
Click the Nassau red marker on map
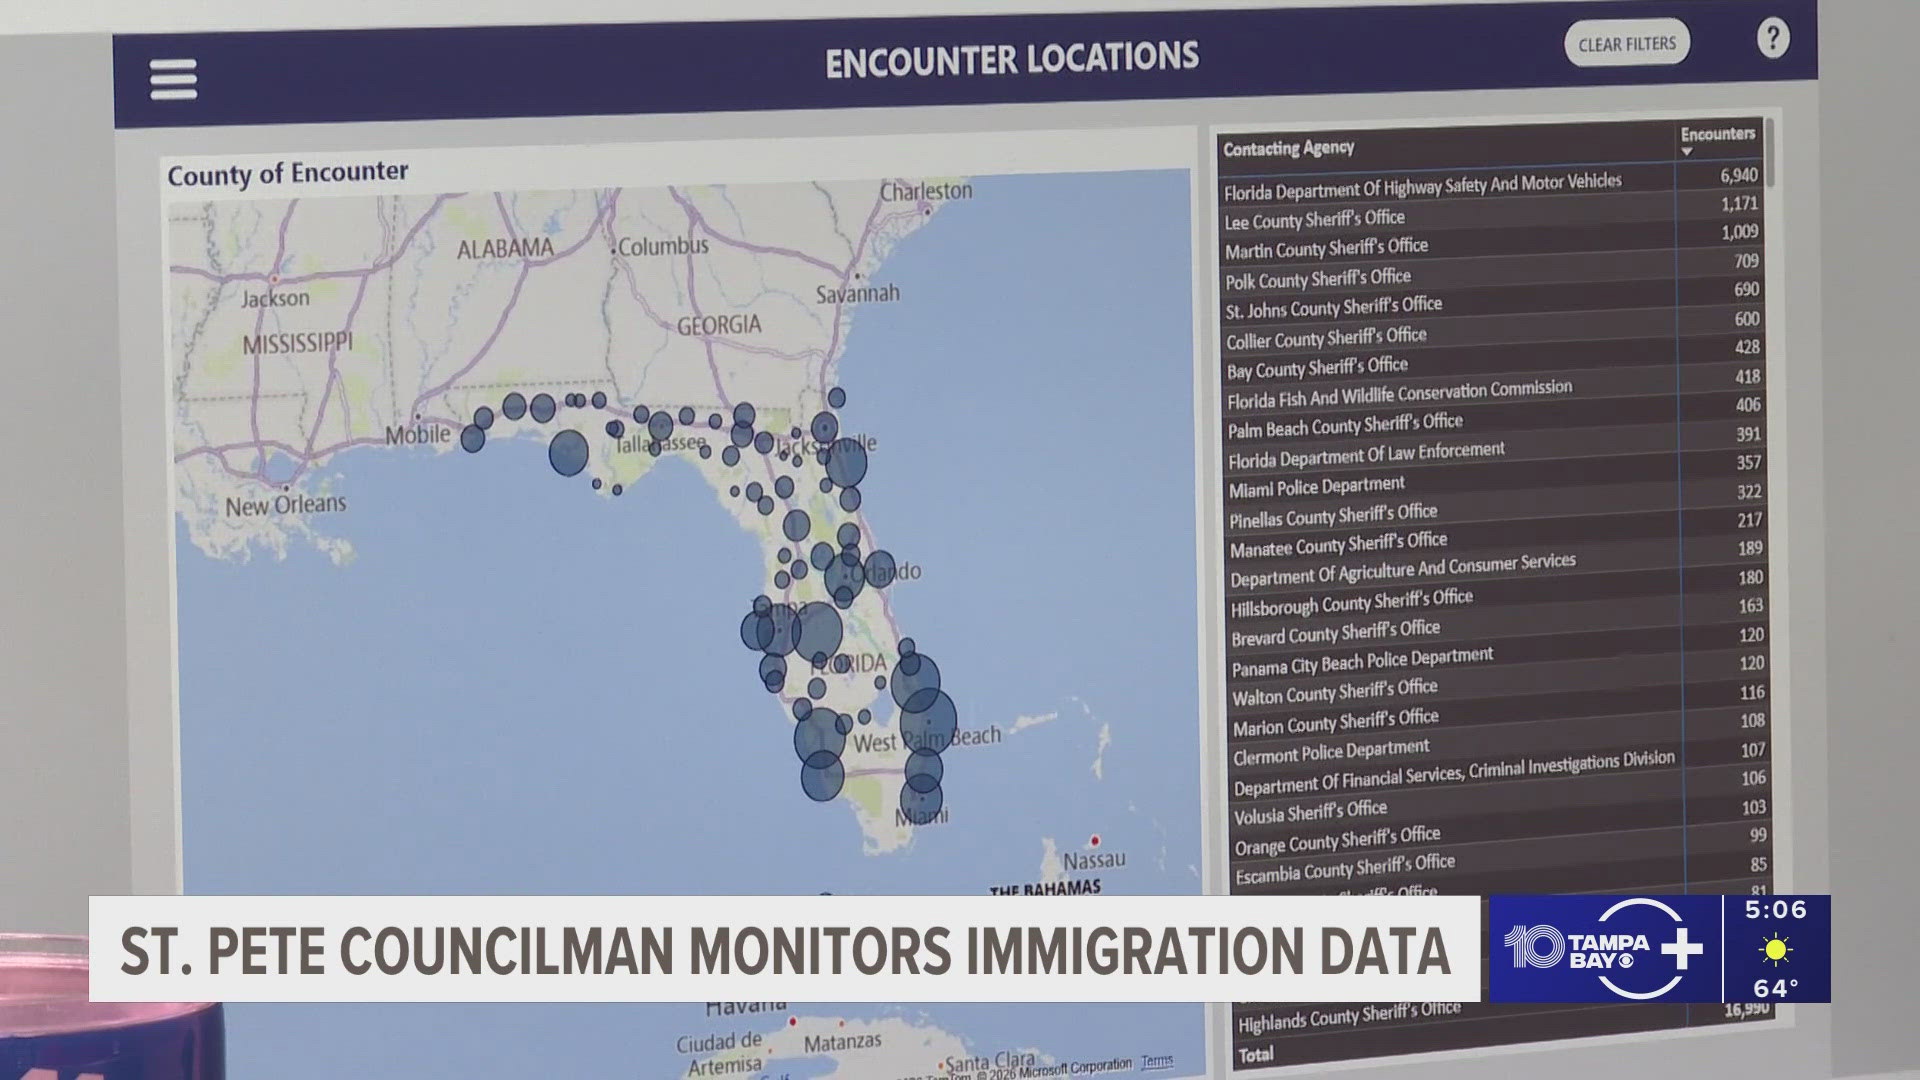1095,841
